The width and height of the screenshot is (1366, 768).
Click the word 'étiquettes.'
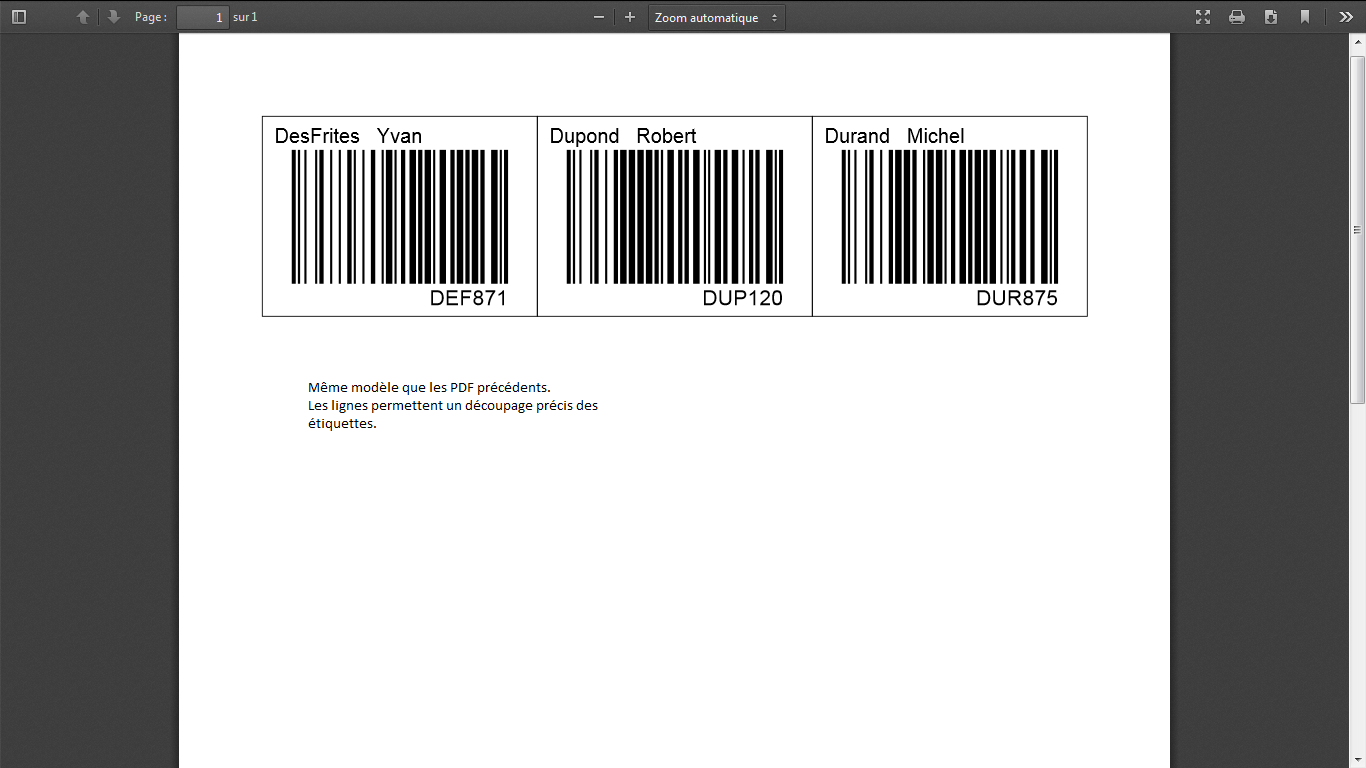pyautogui.click(x=342, y=423)
